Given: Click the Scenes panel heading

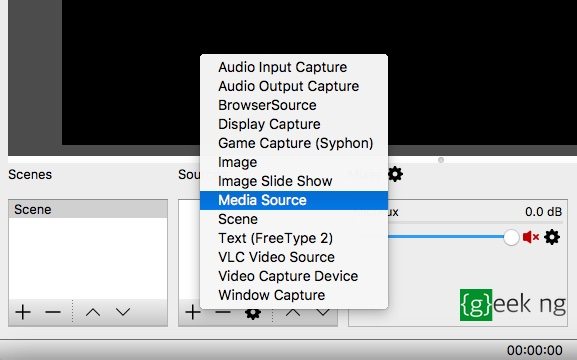Looking at the screenshot, I should click(x=30, y=174).
